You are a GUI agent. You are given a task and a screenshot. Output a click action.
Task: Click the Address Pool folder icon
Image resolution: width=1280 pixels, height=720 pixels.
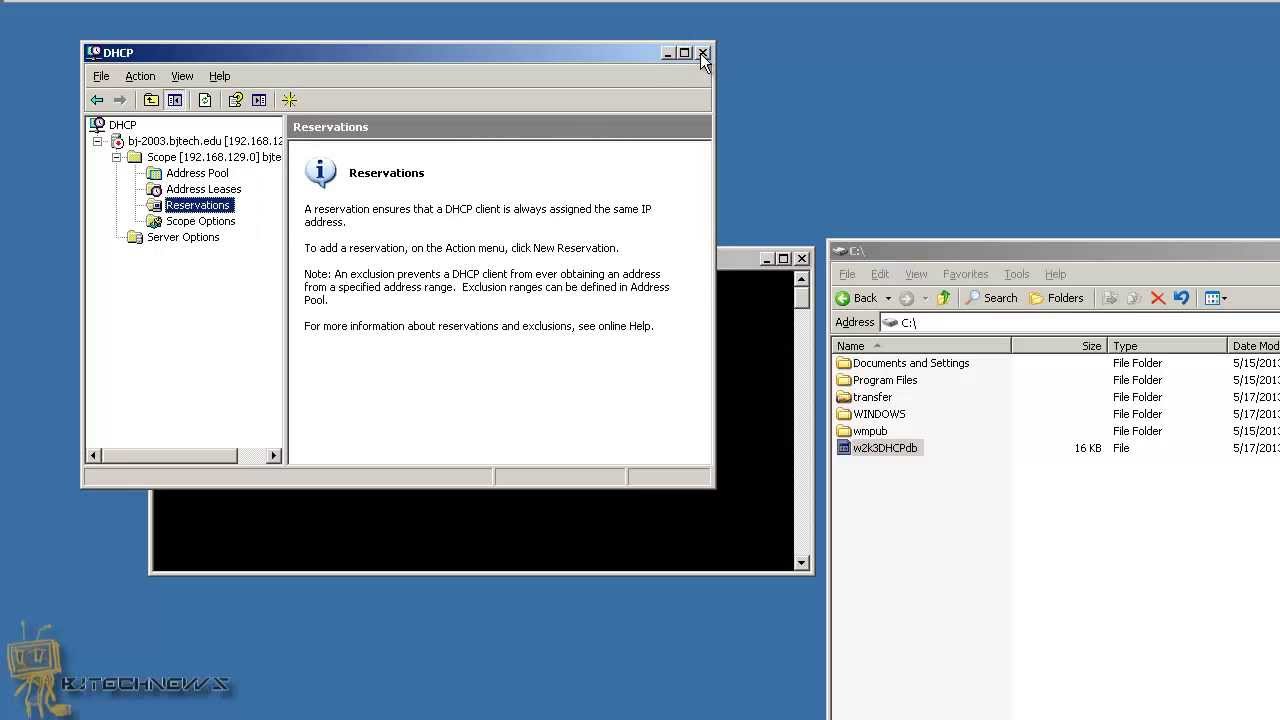click(x=154, y=173)
